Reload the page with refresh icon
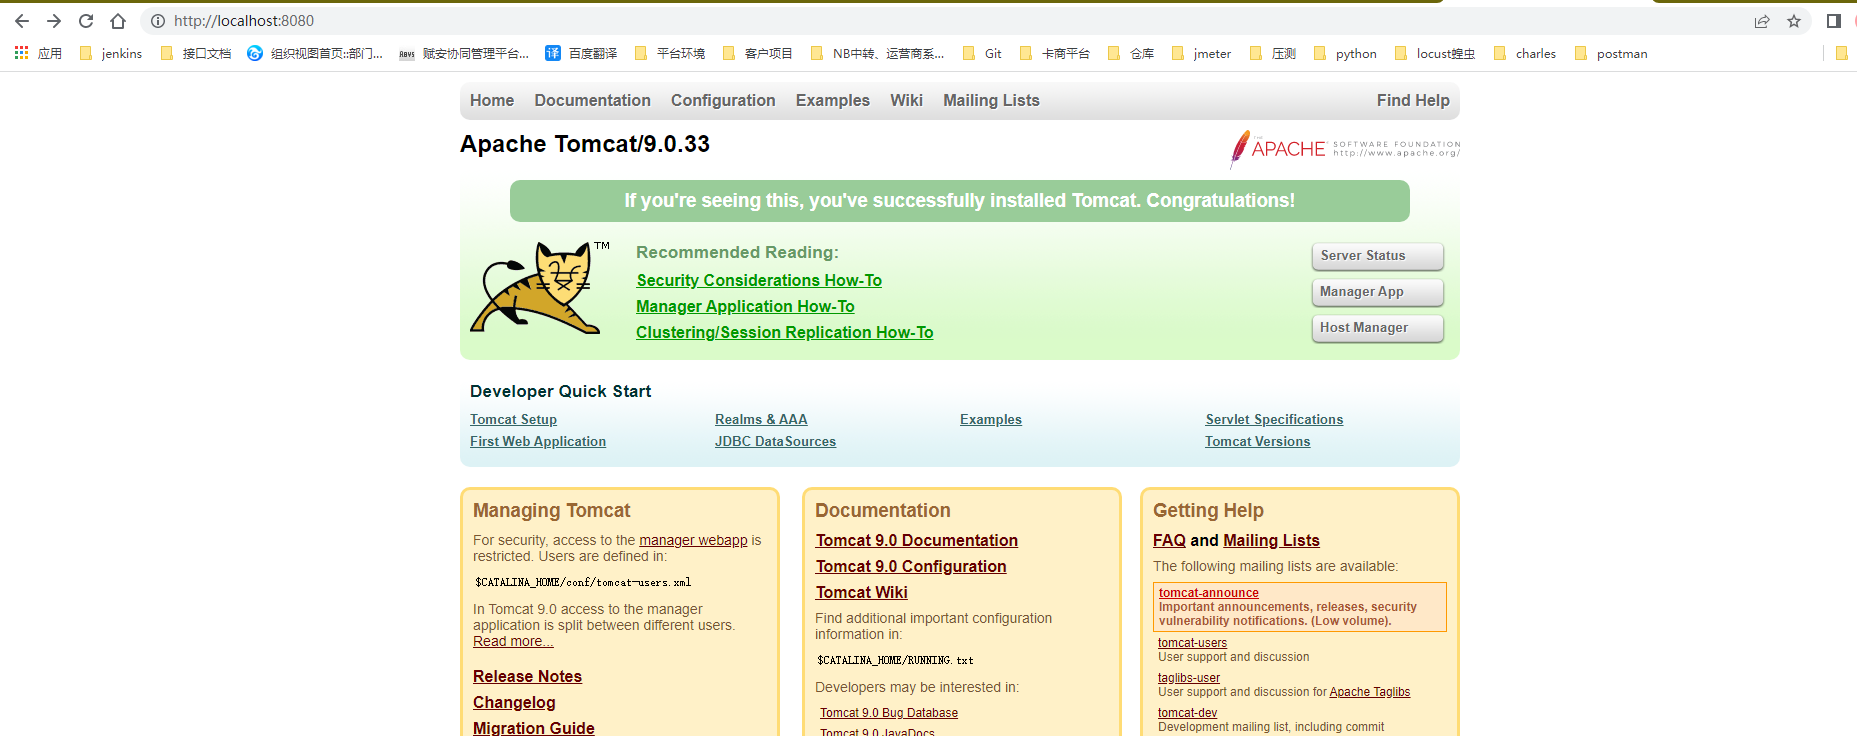The width and height of the screenshot is (1857, 736). (x=86, y=21)
